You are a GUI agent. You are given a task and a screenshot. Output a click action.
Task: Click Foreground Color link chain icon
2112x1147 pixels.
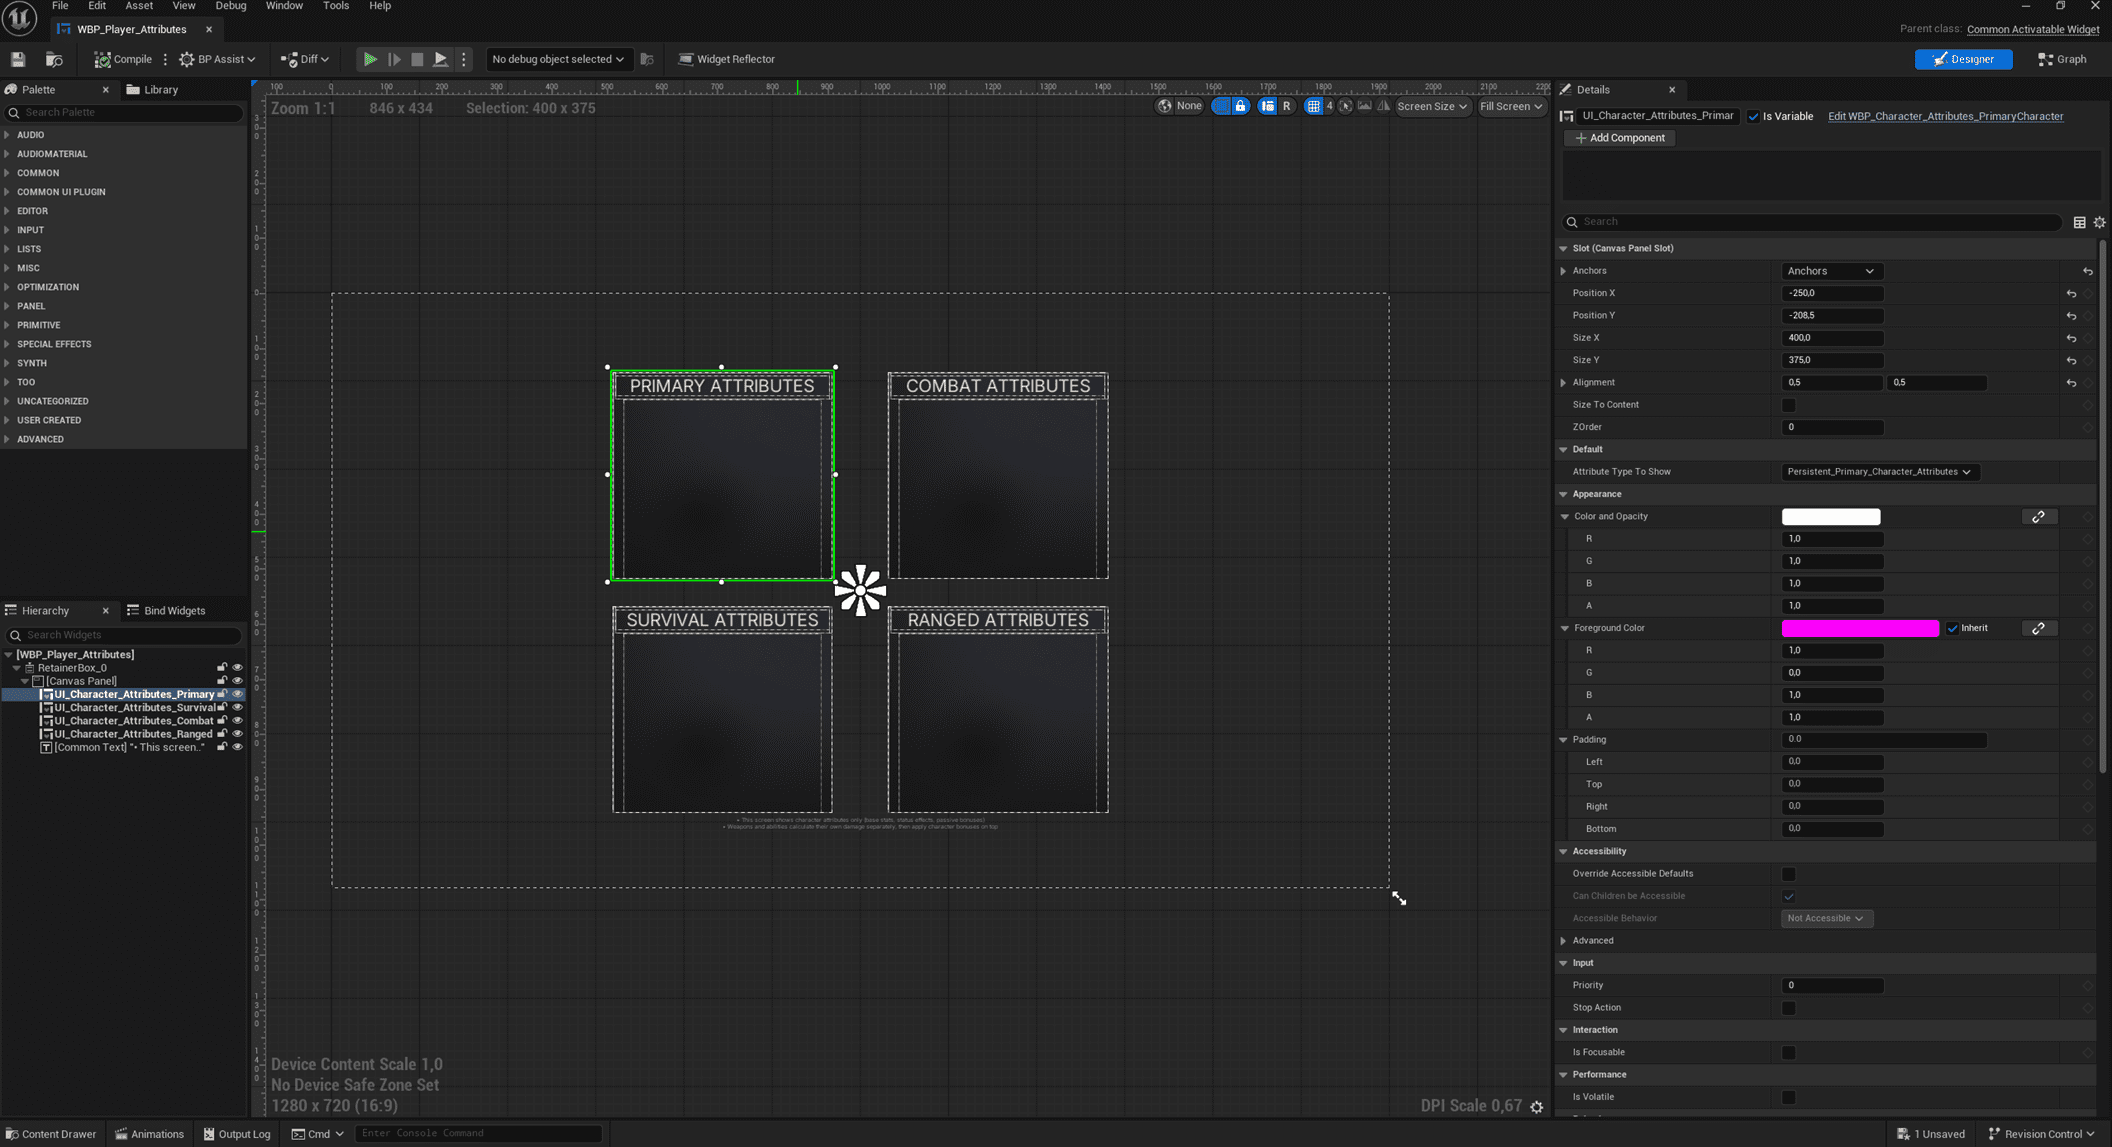click(2038, 628)
